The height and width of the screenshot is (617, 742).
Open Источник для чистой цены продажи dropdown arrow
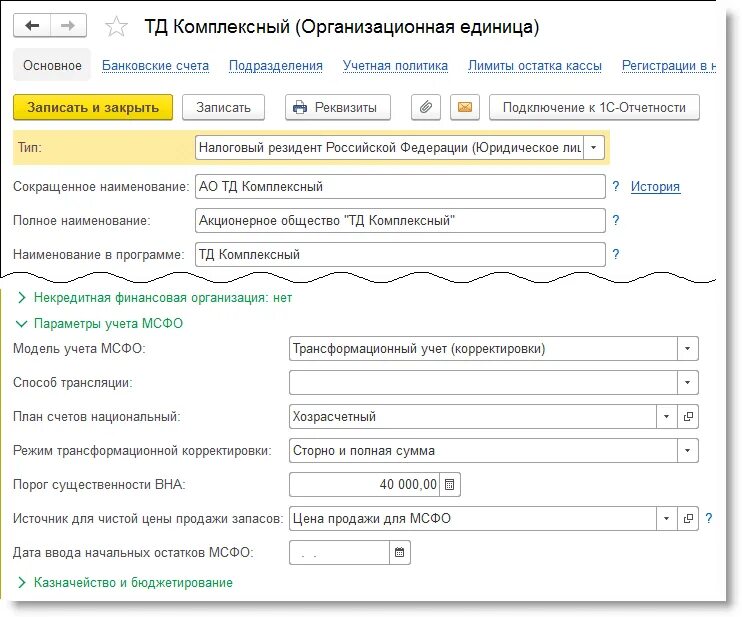coord(667,519)
